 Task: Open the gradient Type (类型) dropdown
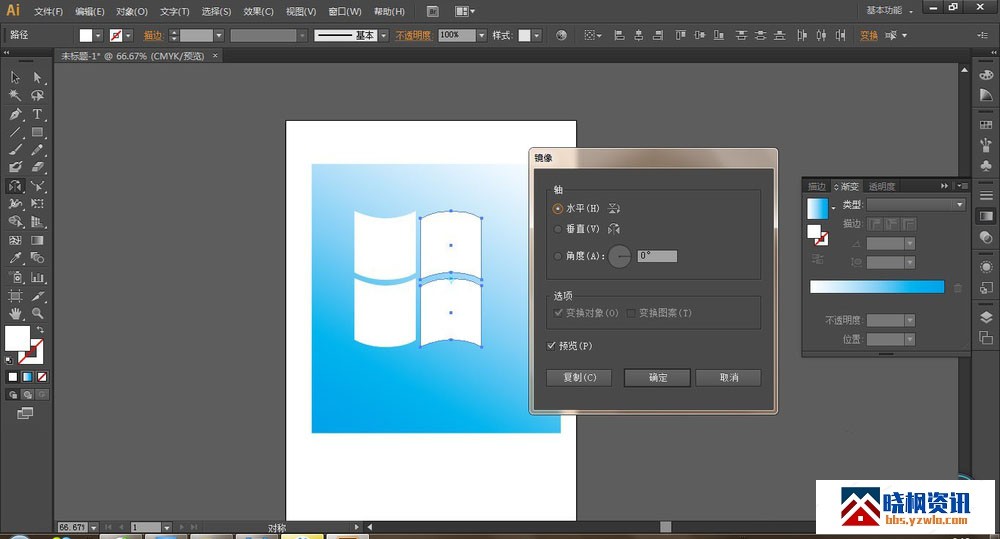click(915, 205)
